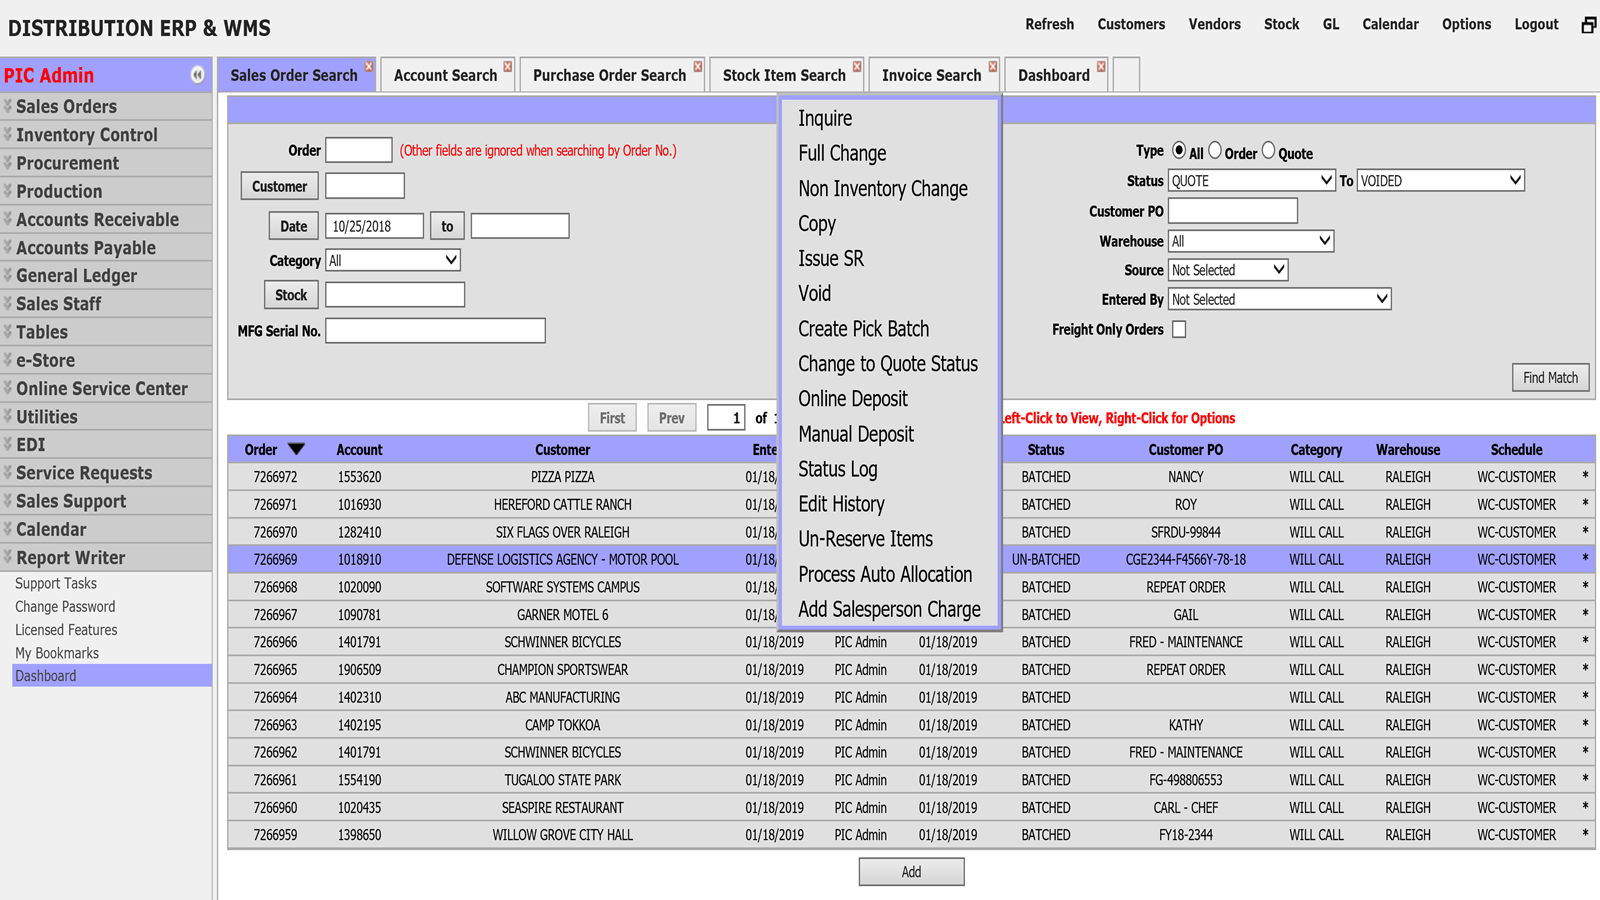Click the Find Match button
The height and width of the screenshot is (900, 1600).
[x=1550, y=377]
